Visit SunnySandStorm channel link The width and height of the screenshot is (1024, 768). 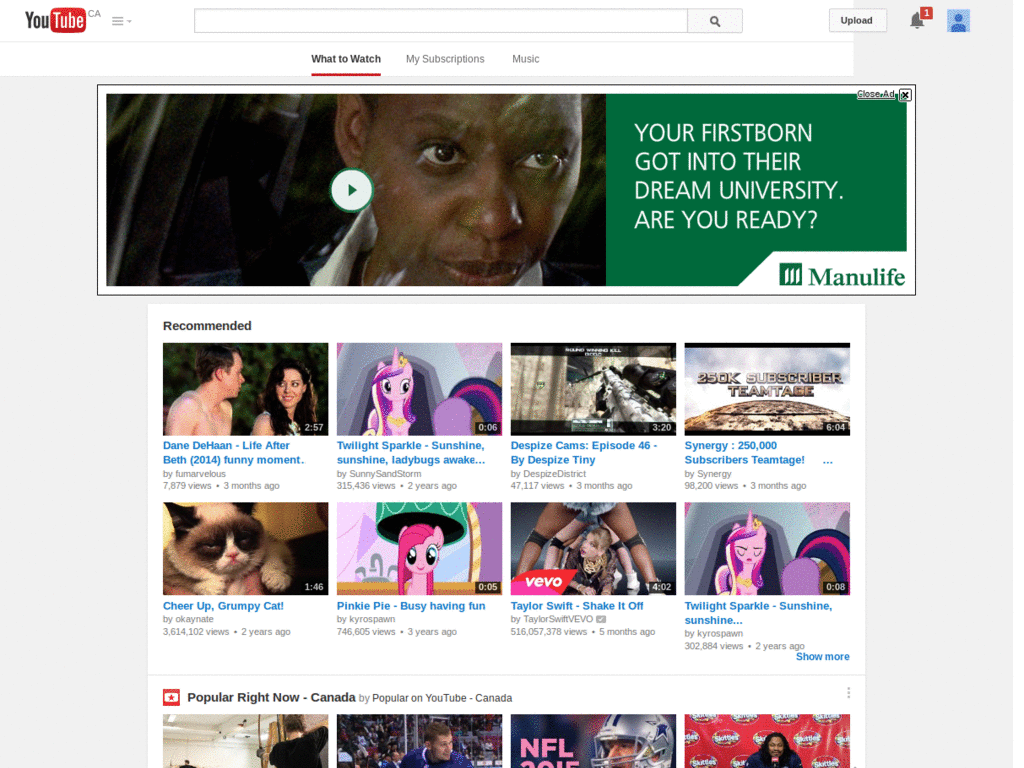[x=385, y=474]
